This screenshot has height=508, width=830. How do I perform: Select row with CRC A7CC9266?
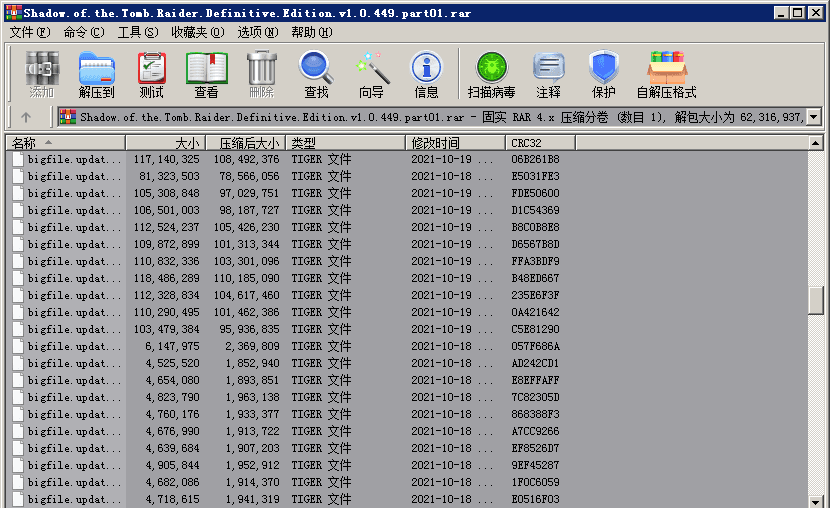click(x=407, y=431)
